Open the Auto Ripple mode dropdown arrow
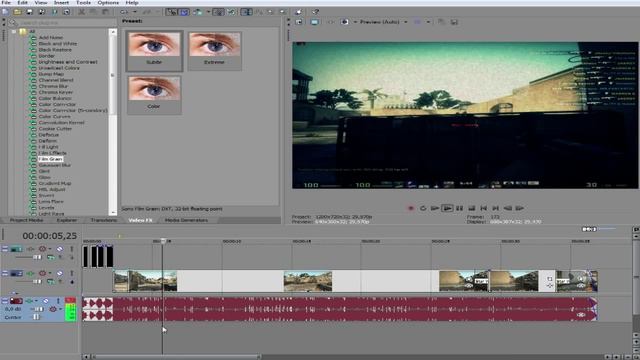This screenshot has height=360, width=640. click(208, 12)
